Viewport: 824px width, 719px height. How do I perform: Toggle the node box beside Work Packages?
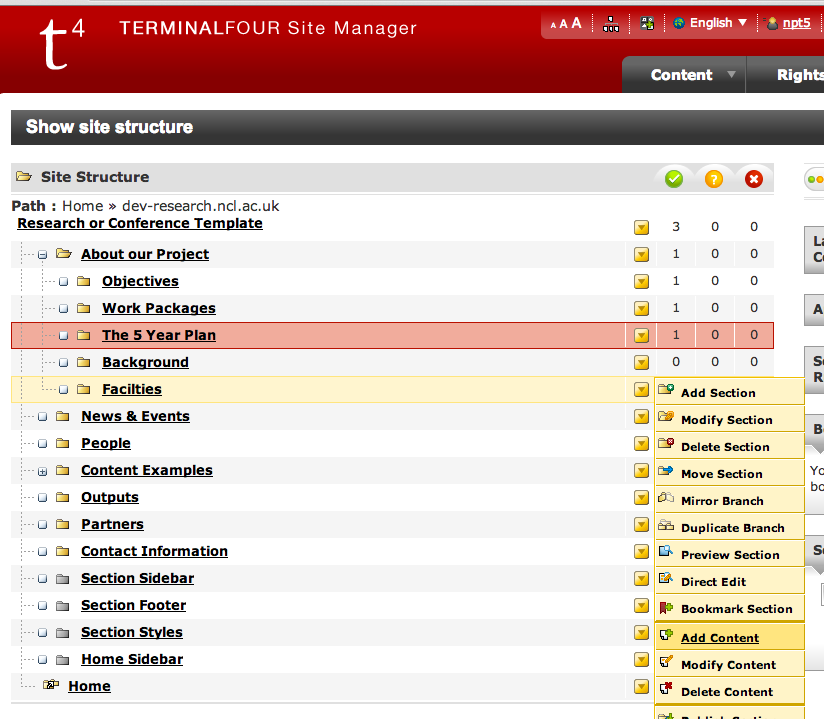point(63,309)
